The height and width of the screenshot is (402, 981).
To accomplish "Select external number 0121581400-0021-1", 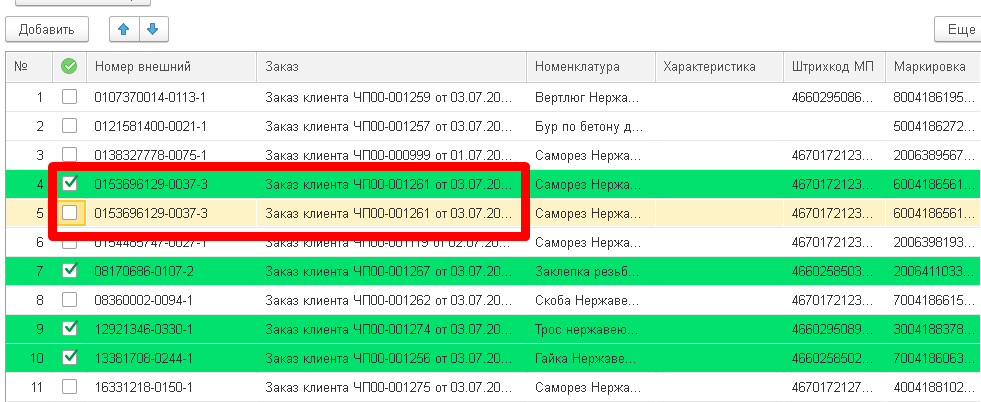I will [x=151, y=126].
